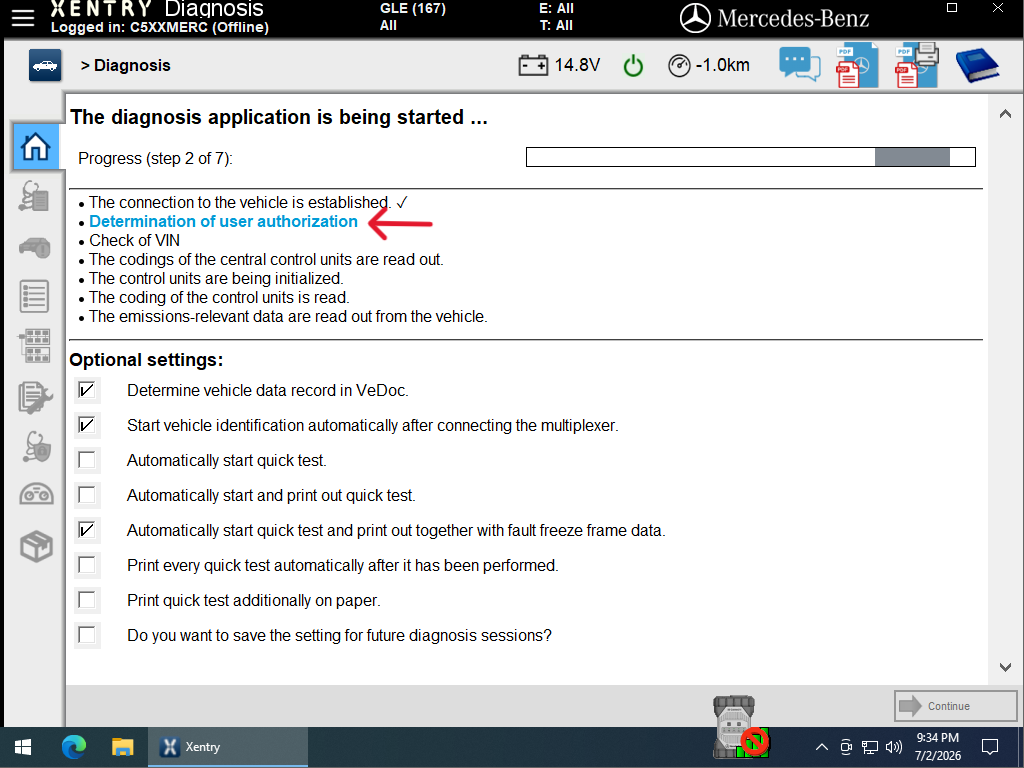Click the Mercedes-Benz logo

tap(775, 18)
